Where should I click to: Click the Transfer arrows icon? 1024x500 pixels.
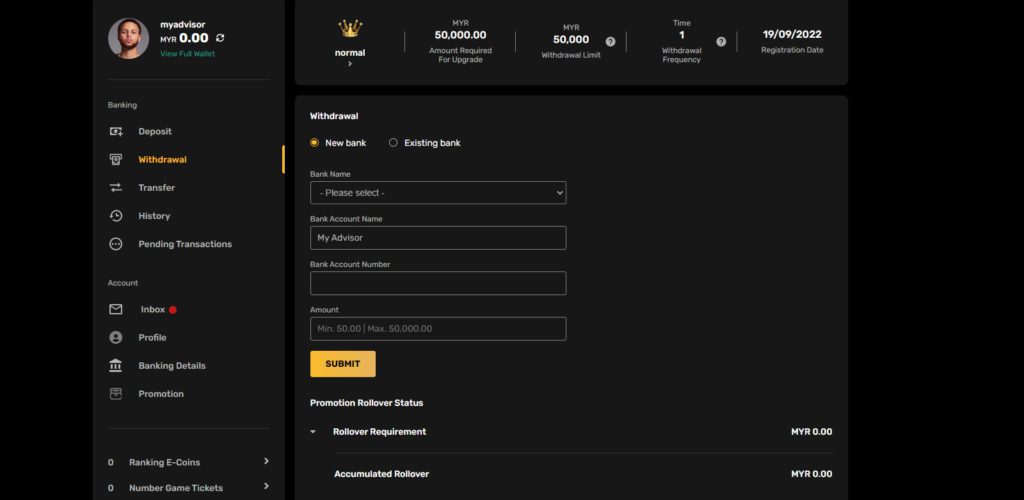[x=116, y=187]
